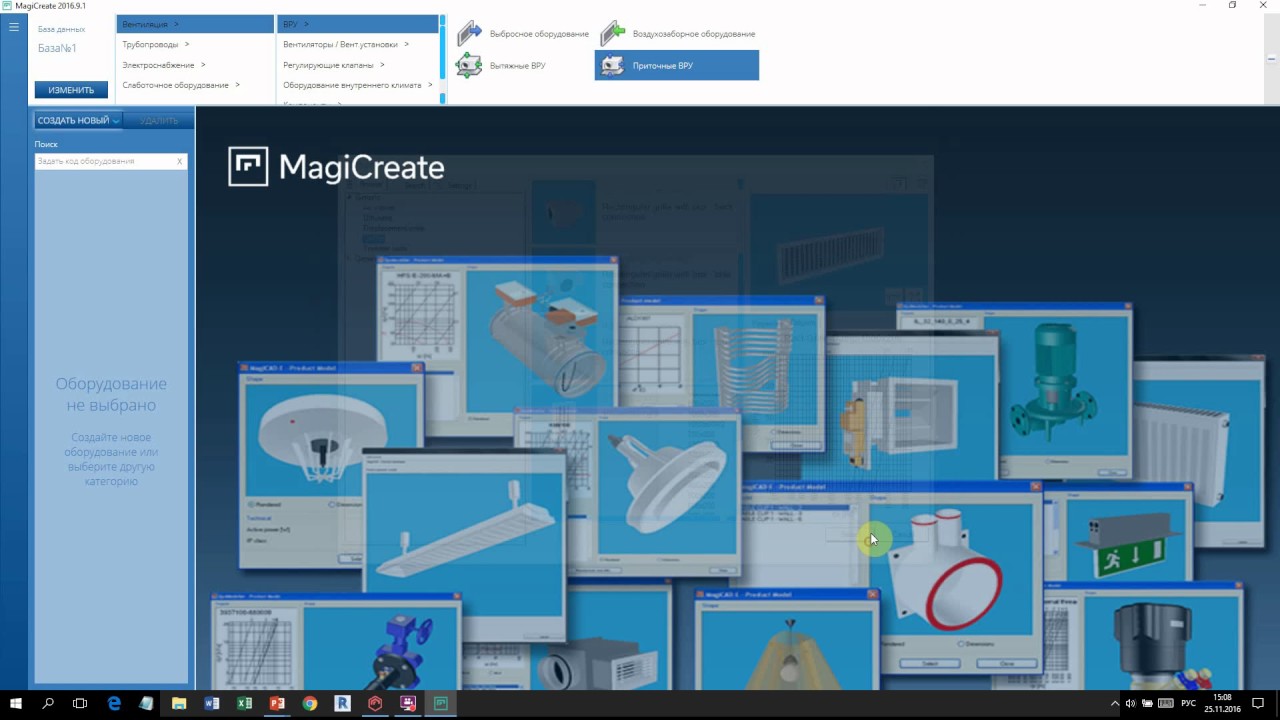Open the СОЗДАТЬ НОВЫЙ dropdown
Viewport: 1280px width, 720px height.
click(x=78, y=120)
